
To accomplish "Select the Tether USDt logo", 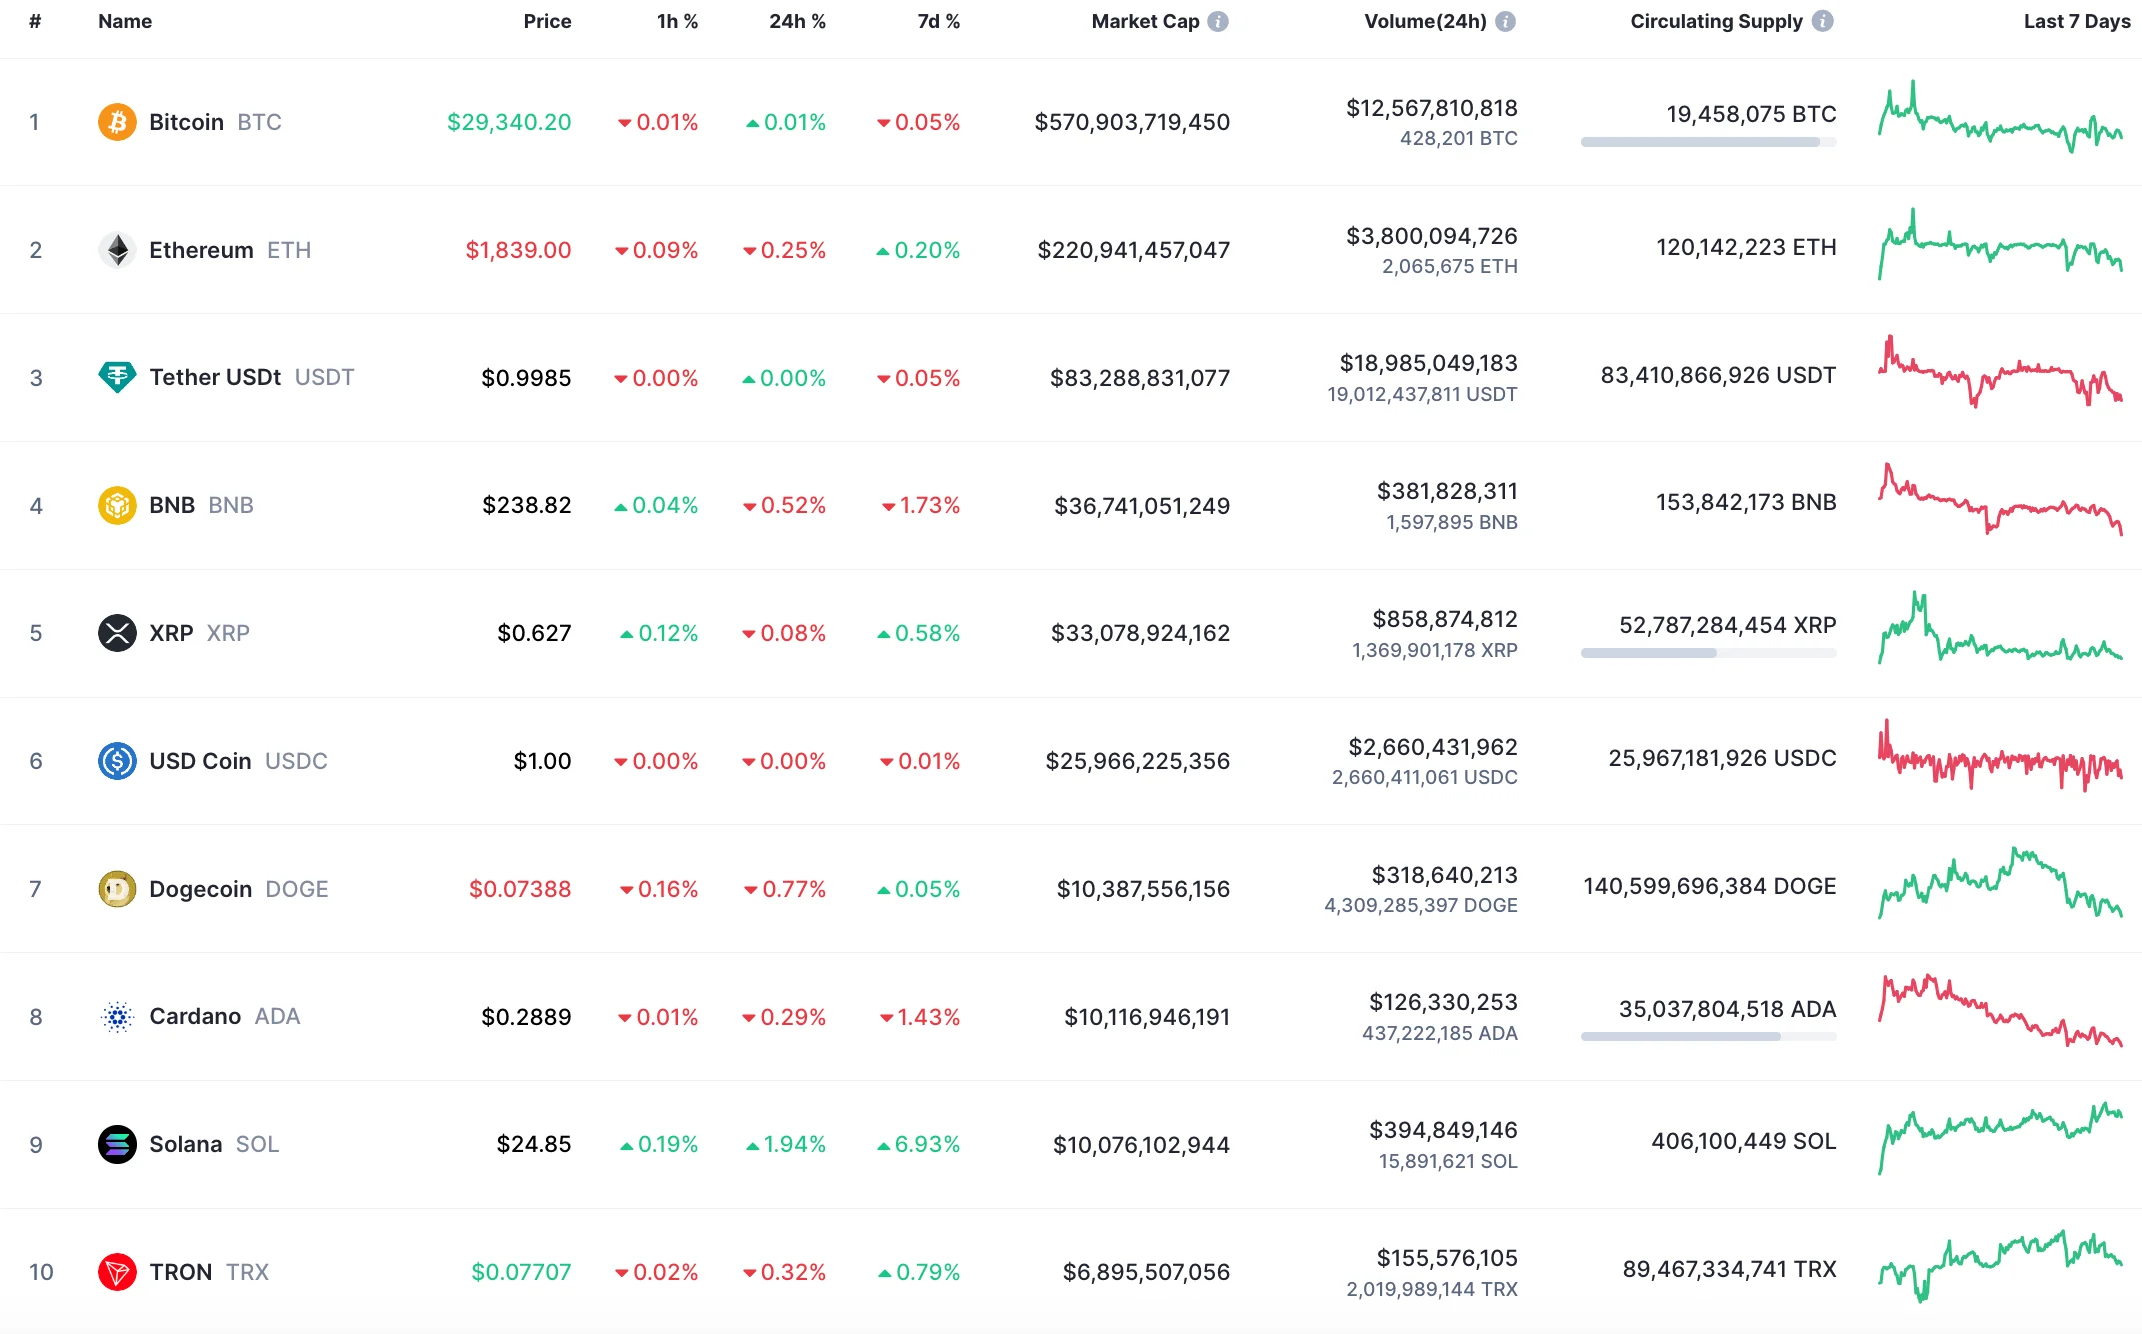I will (117, 377).
